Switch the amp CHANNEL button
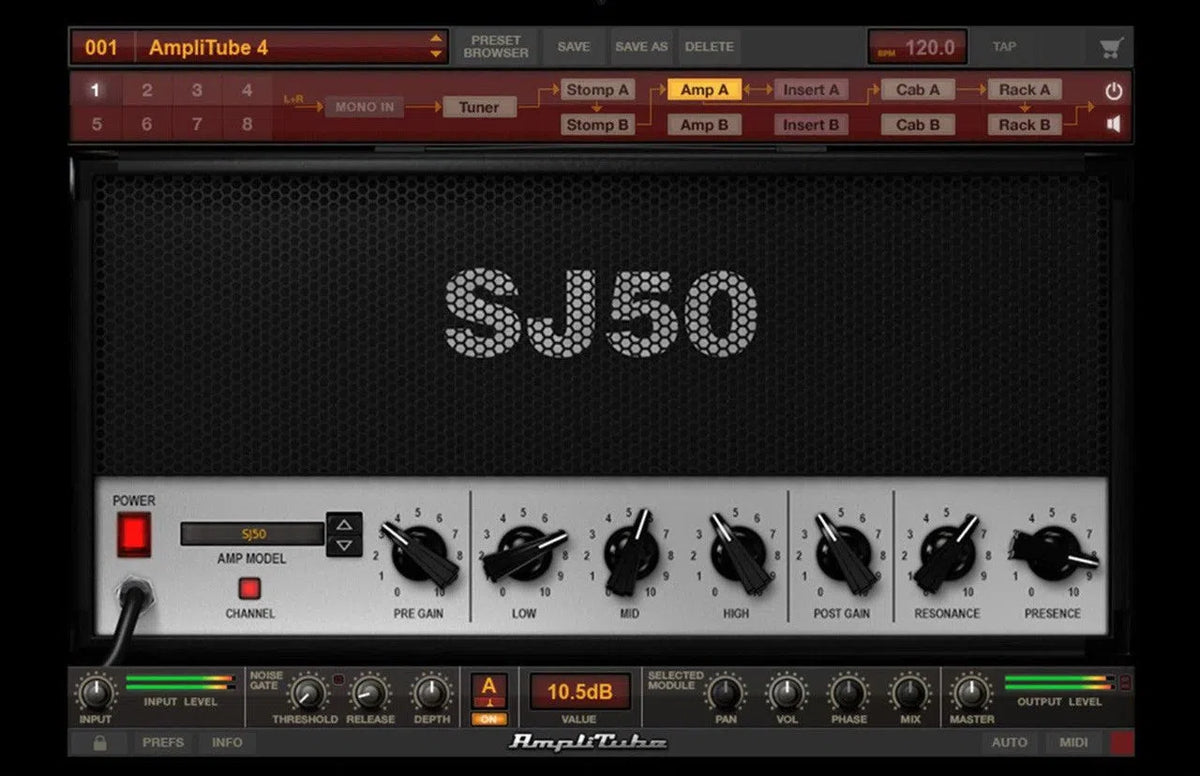1200x776 pixels. 248,590
